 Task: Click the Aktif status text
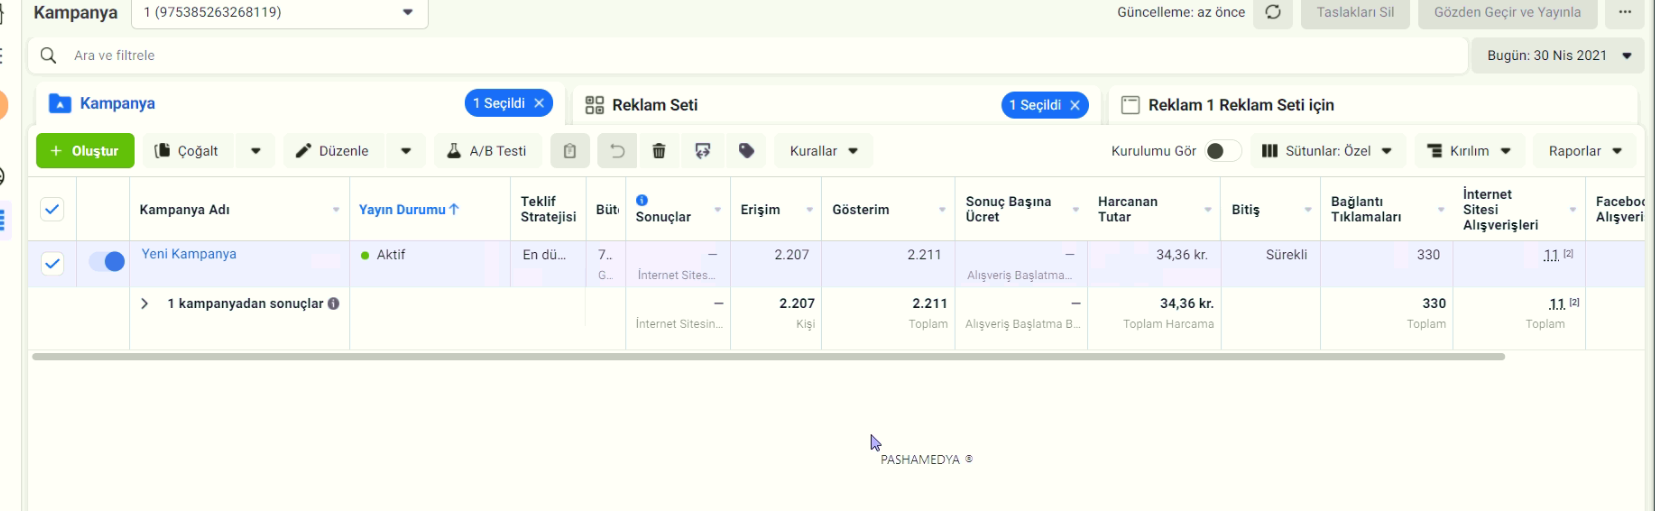pos(391,255)
